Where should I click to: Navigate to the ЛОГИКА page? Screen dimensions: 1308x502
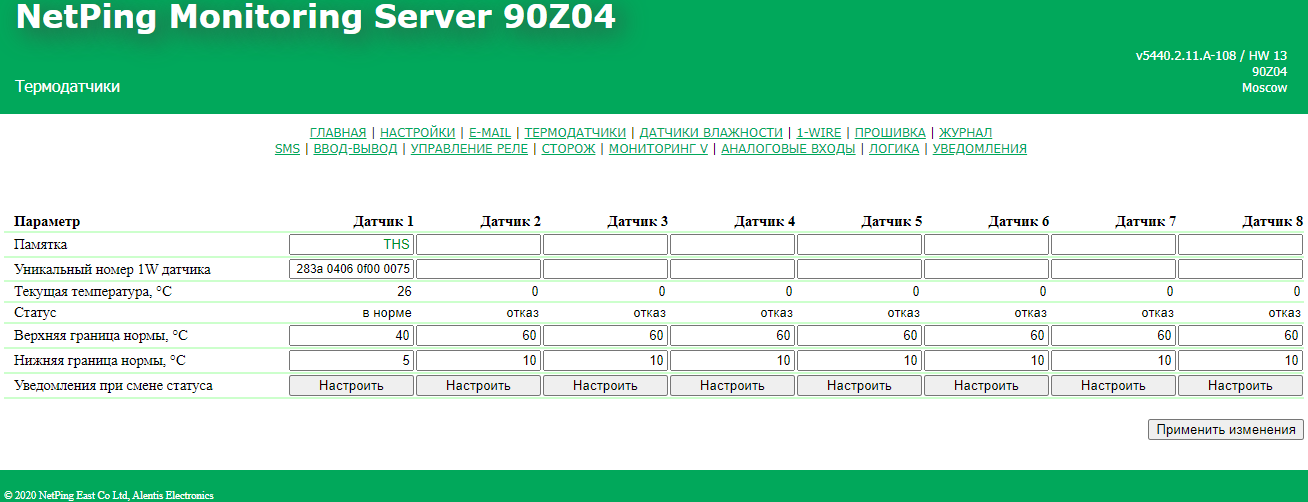(894, 149)
